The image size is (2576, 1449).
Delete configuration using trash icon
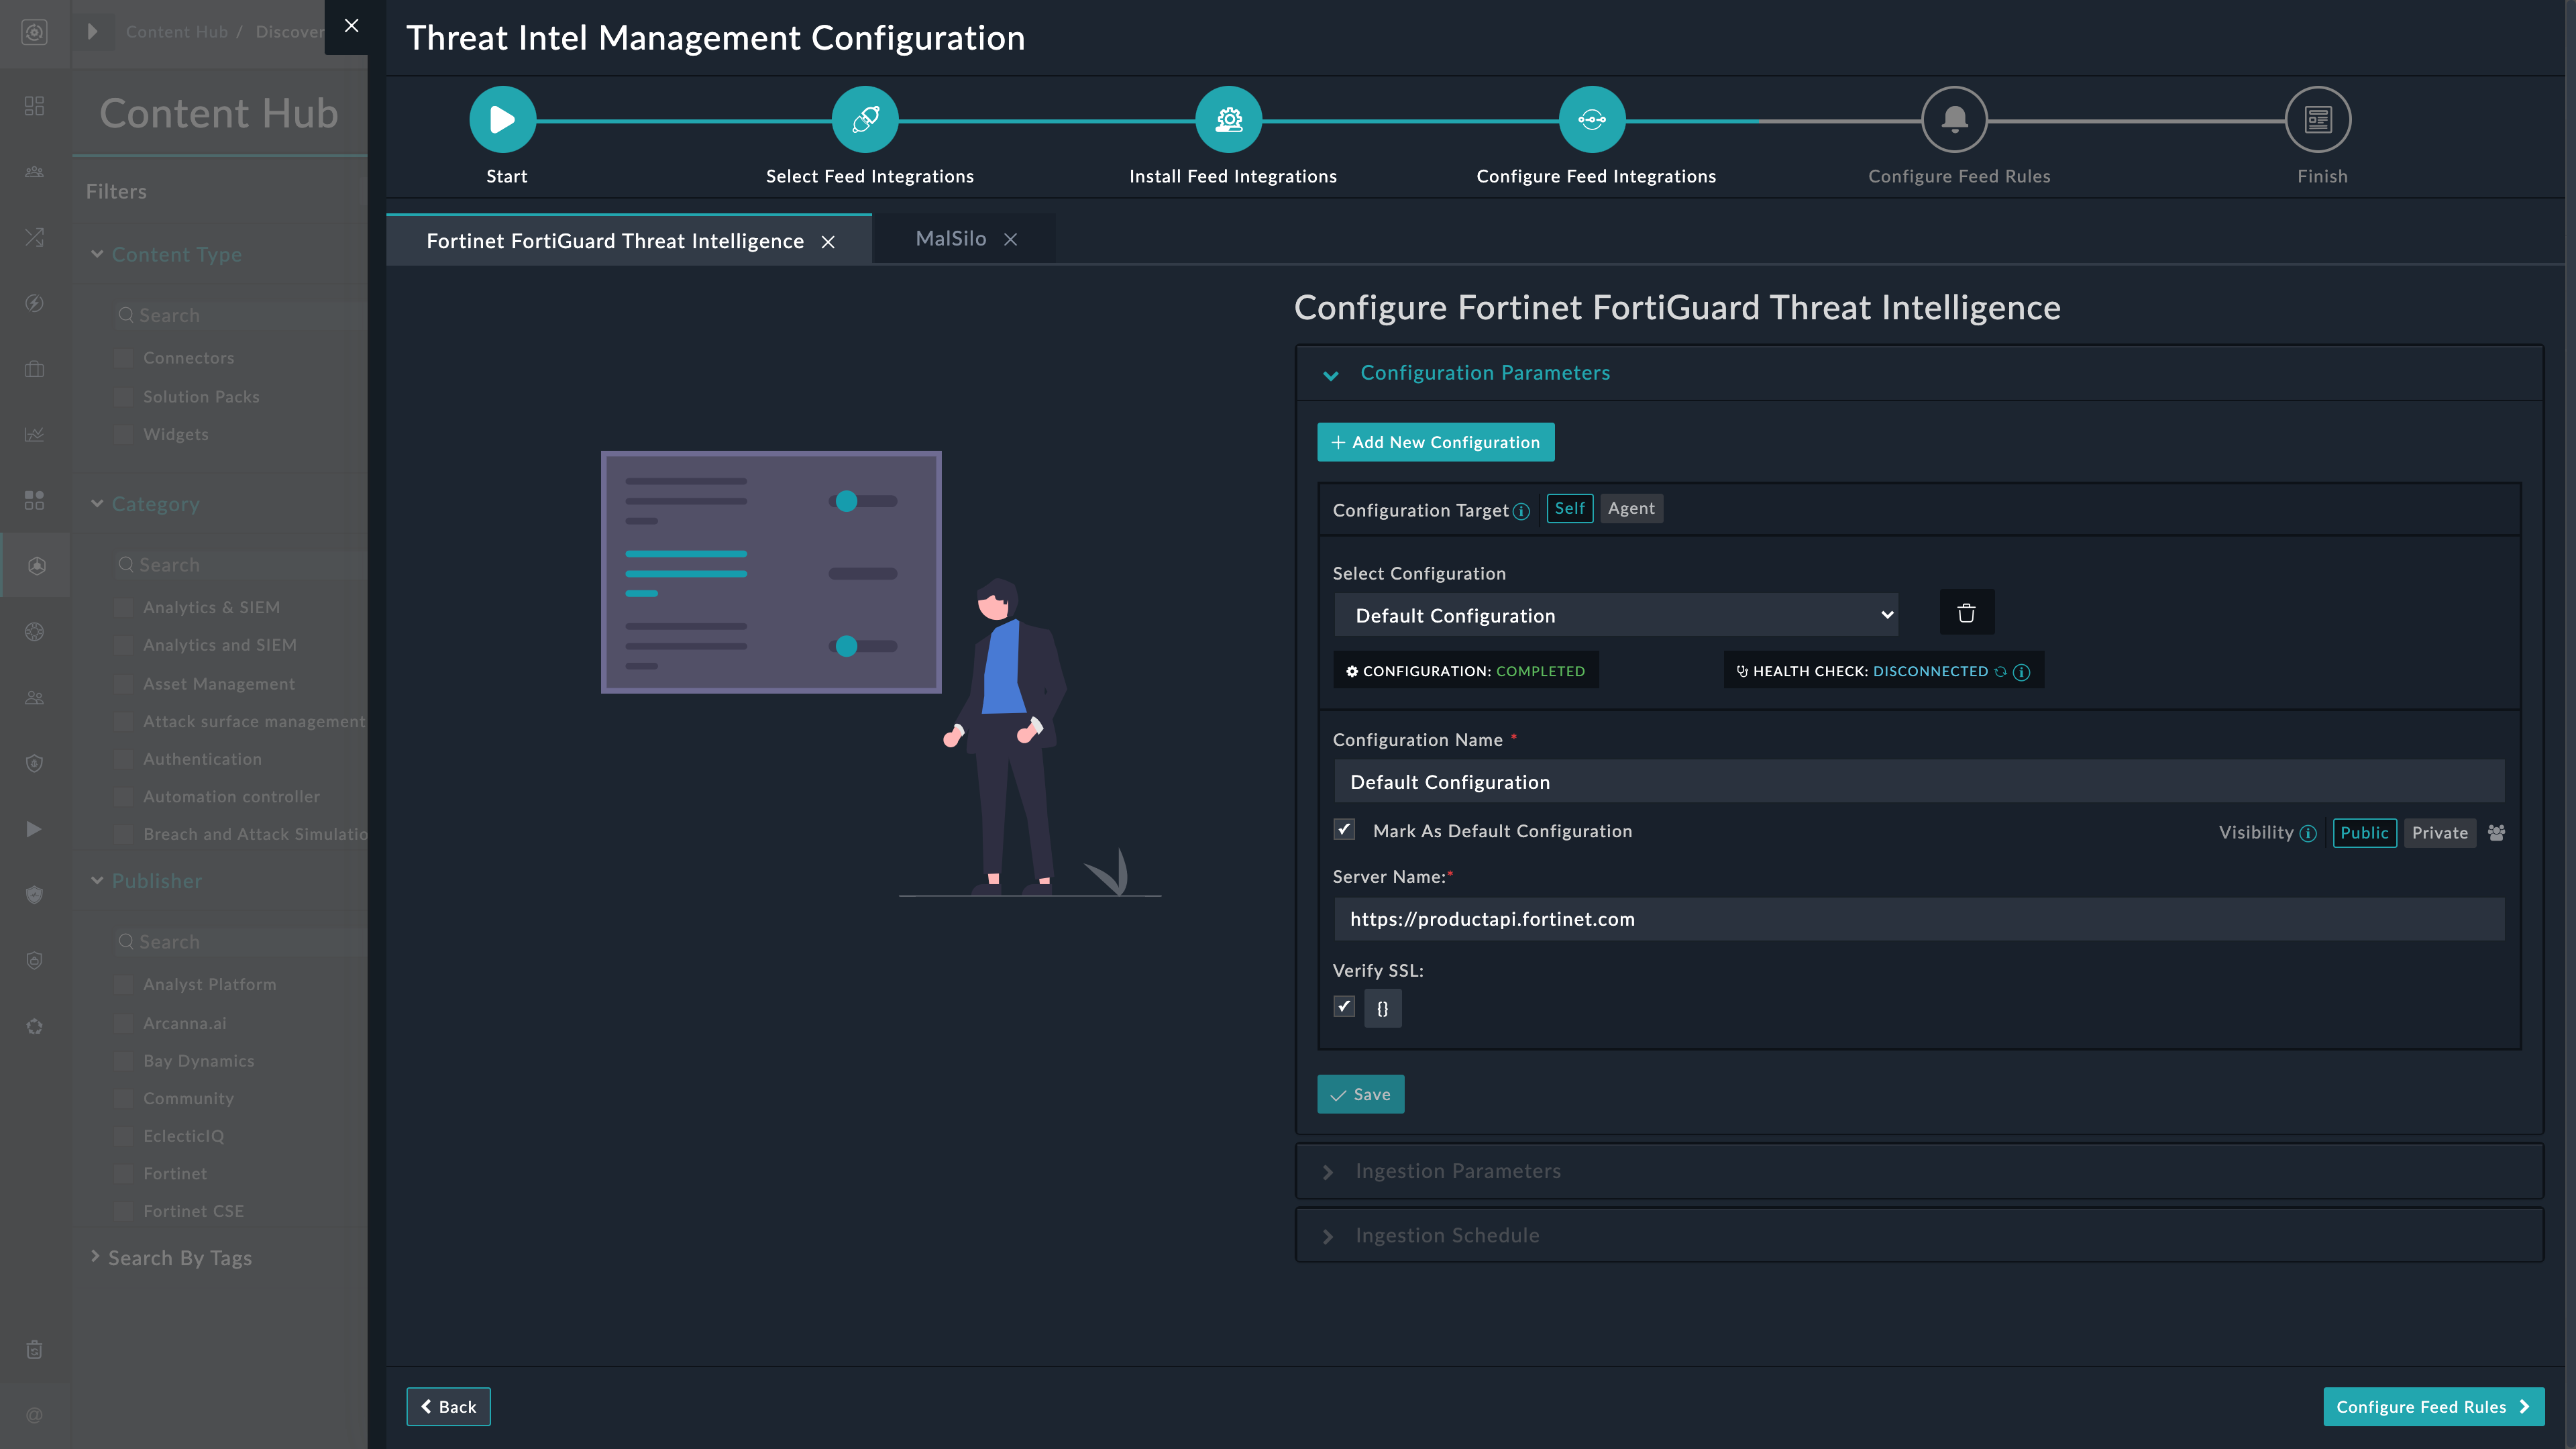click(x=1966, y=613)
